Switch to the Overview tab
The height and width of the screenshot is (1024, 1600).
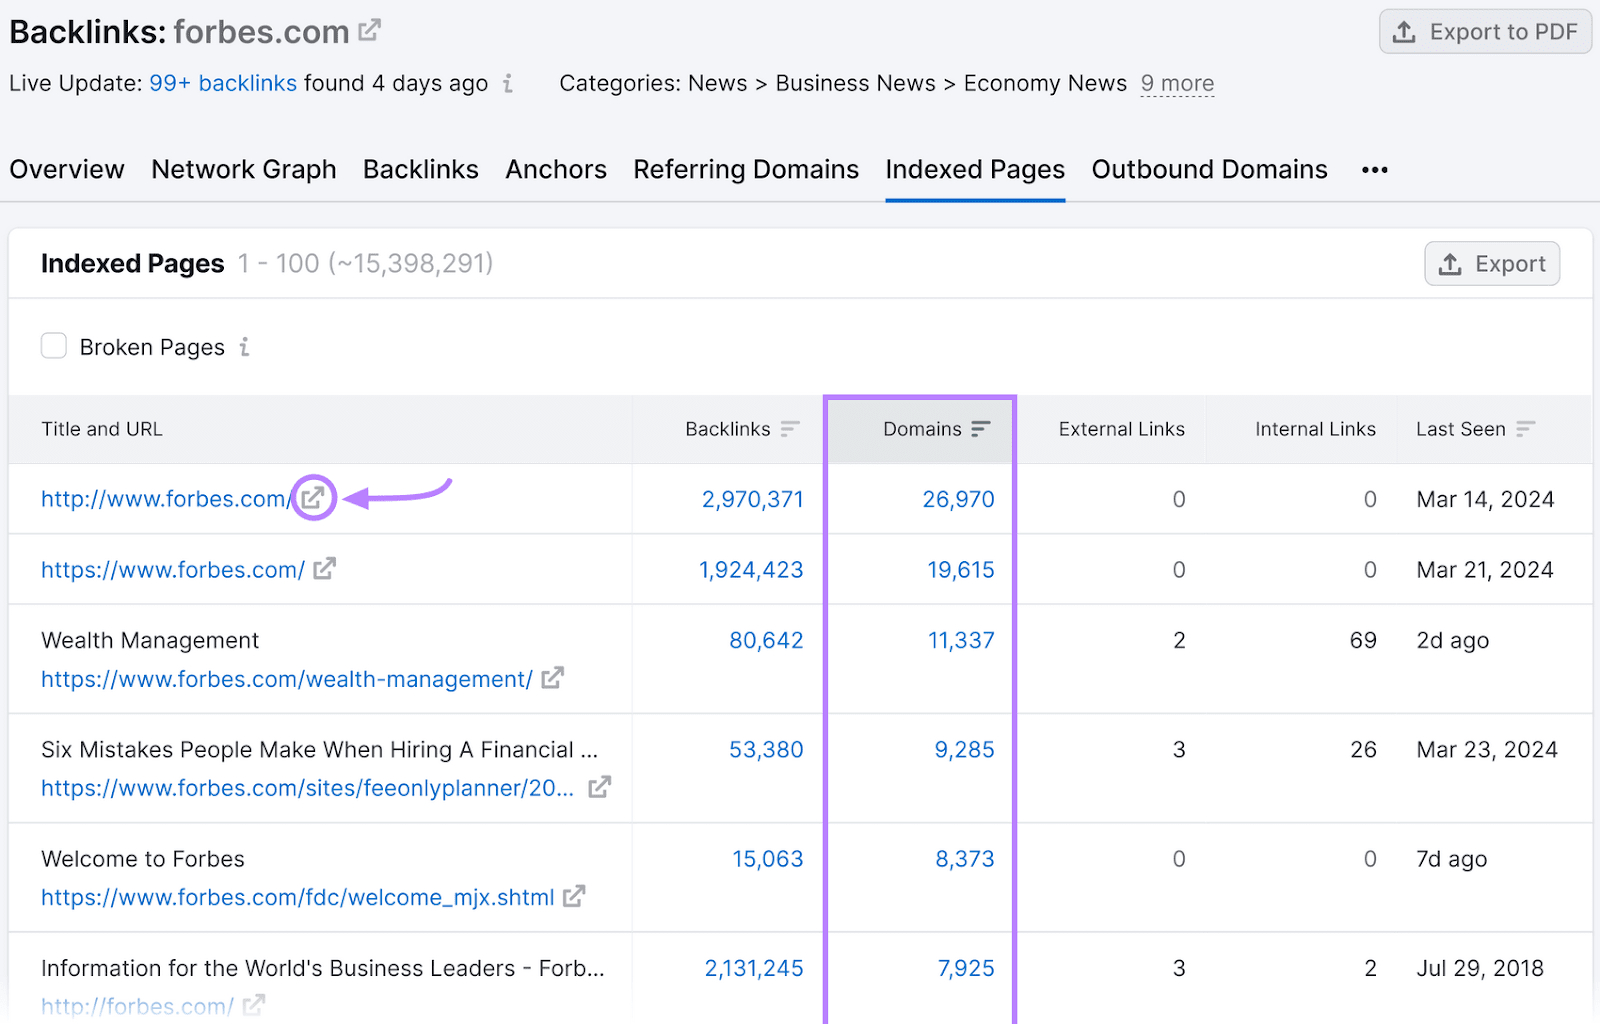click(66, 169)
